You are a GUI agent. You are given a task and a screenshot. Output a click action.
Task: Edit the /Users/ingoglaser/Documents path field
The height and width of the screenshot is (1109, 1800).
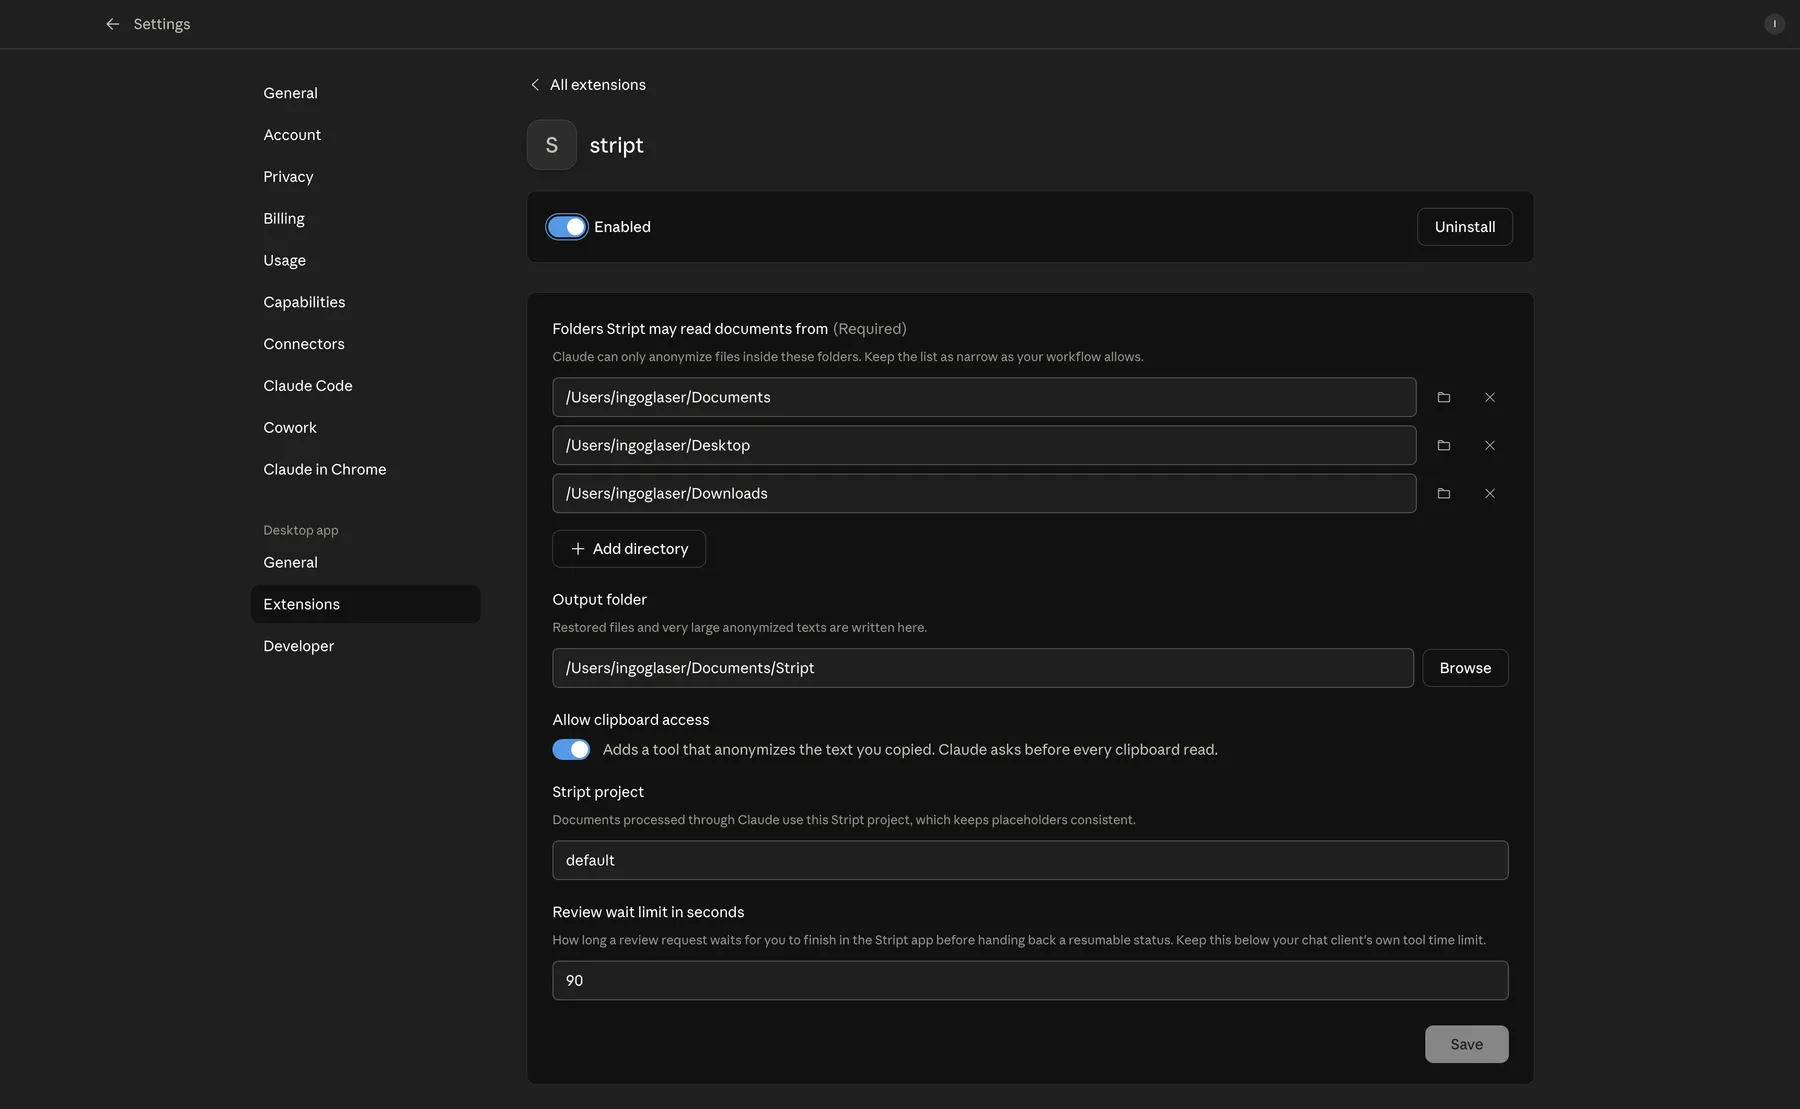[984, 397]
